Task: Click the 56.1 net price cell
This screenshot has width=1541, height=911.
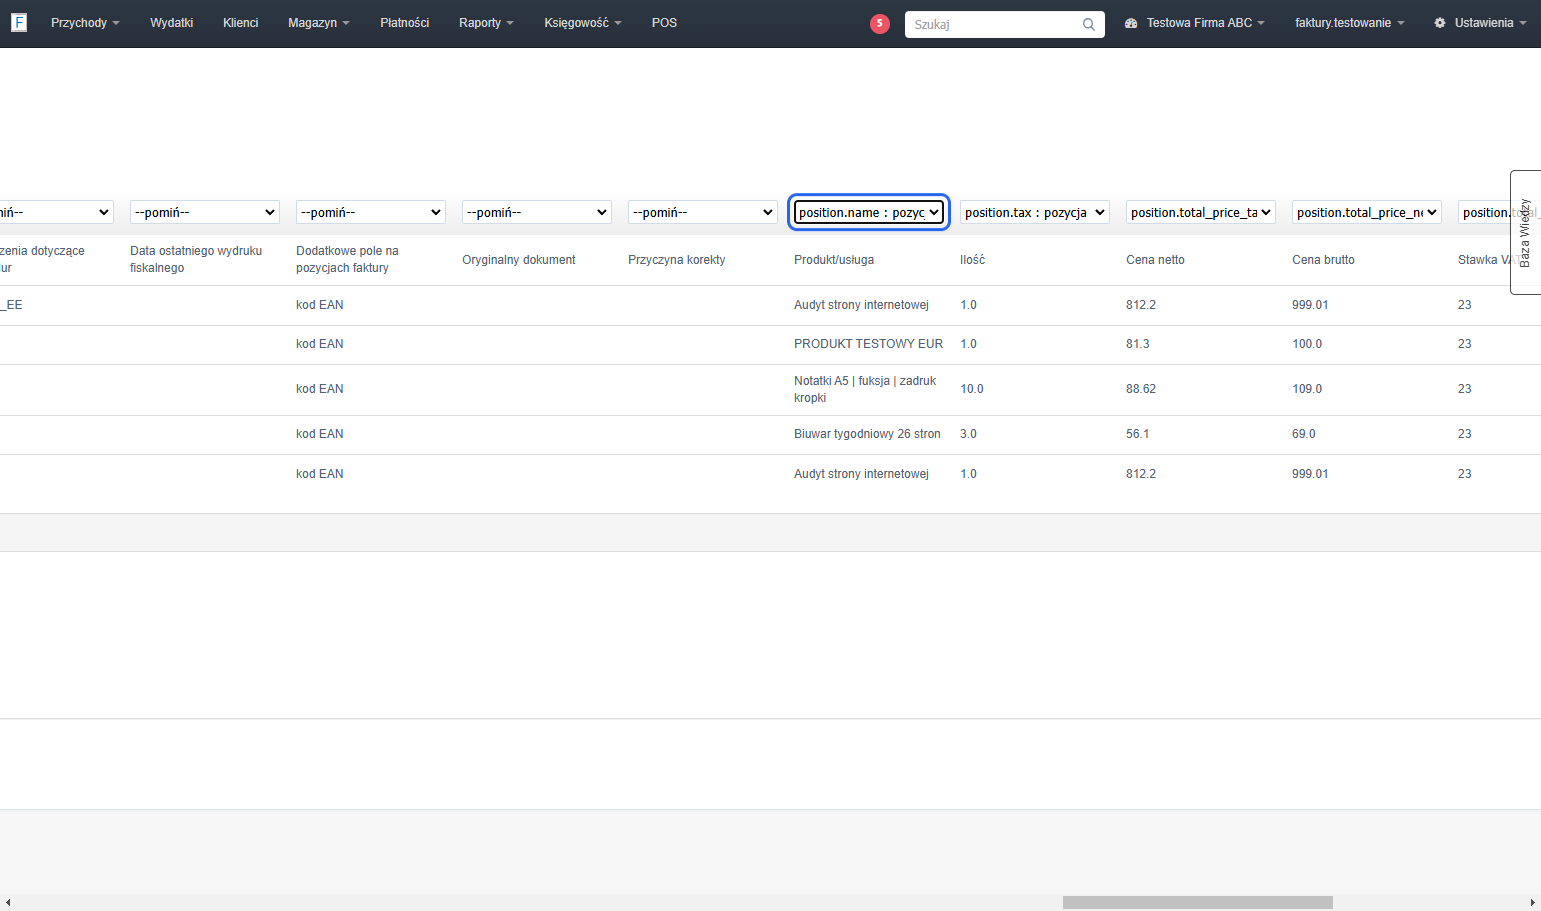Action: coord(1137,434)
